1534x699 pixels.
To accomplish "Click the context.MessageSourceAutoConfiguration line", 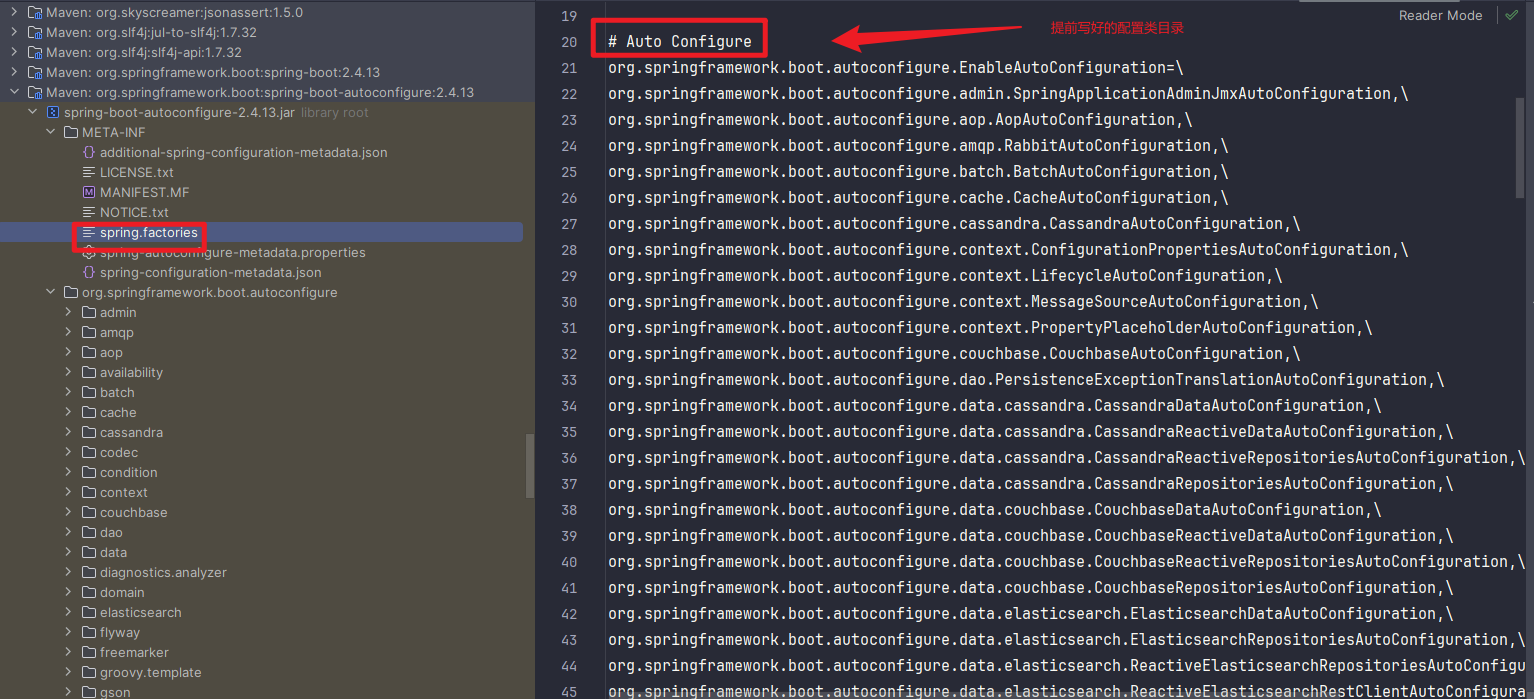I will point(963,302).
